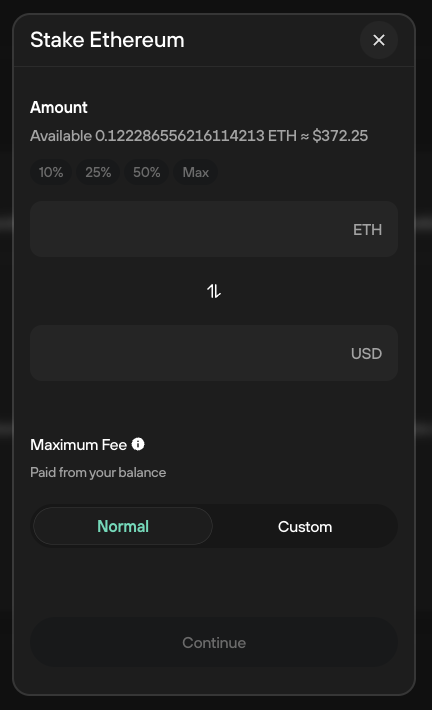The height and width of the screenshot is (710, 432).
Task: Switch fee mode to Custom
Action: (305, 527)
